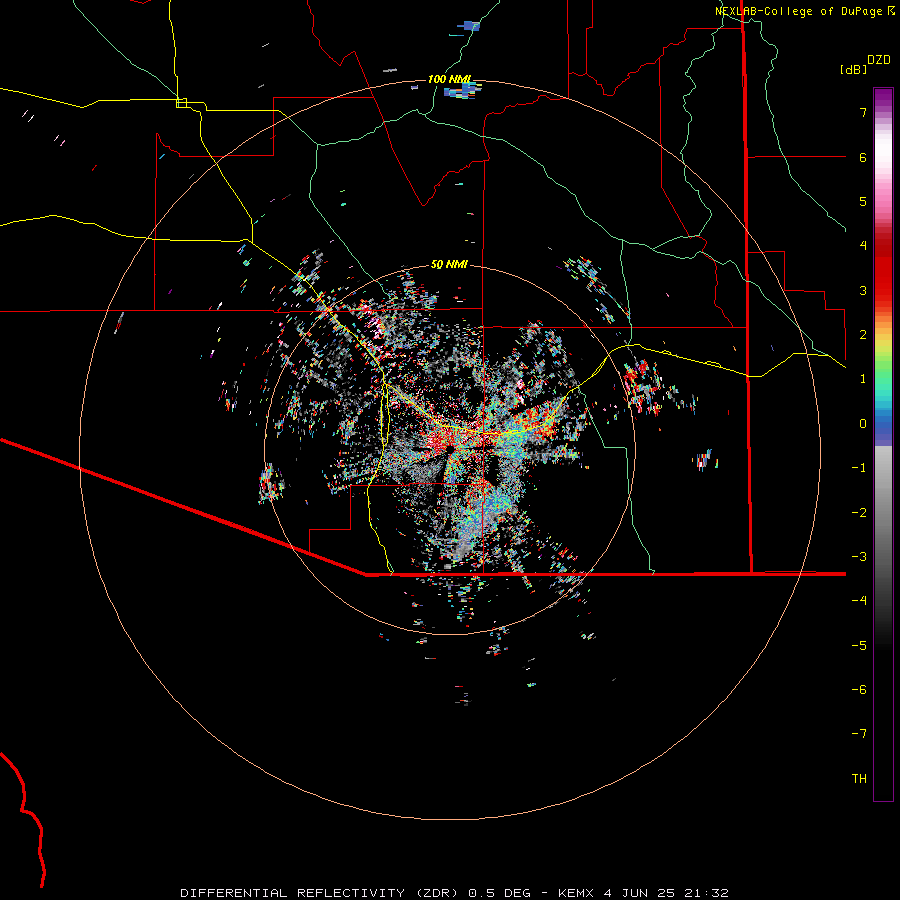Click the -2 scale value
This screenshot has height=900, width=900.
pyautogui.click(x=859, y=513)
